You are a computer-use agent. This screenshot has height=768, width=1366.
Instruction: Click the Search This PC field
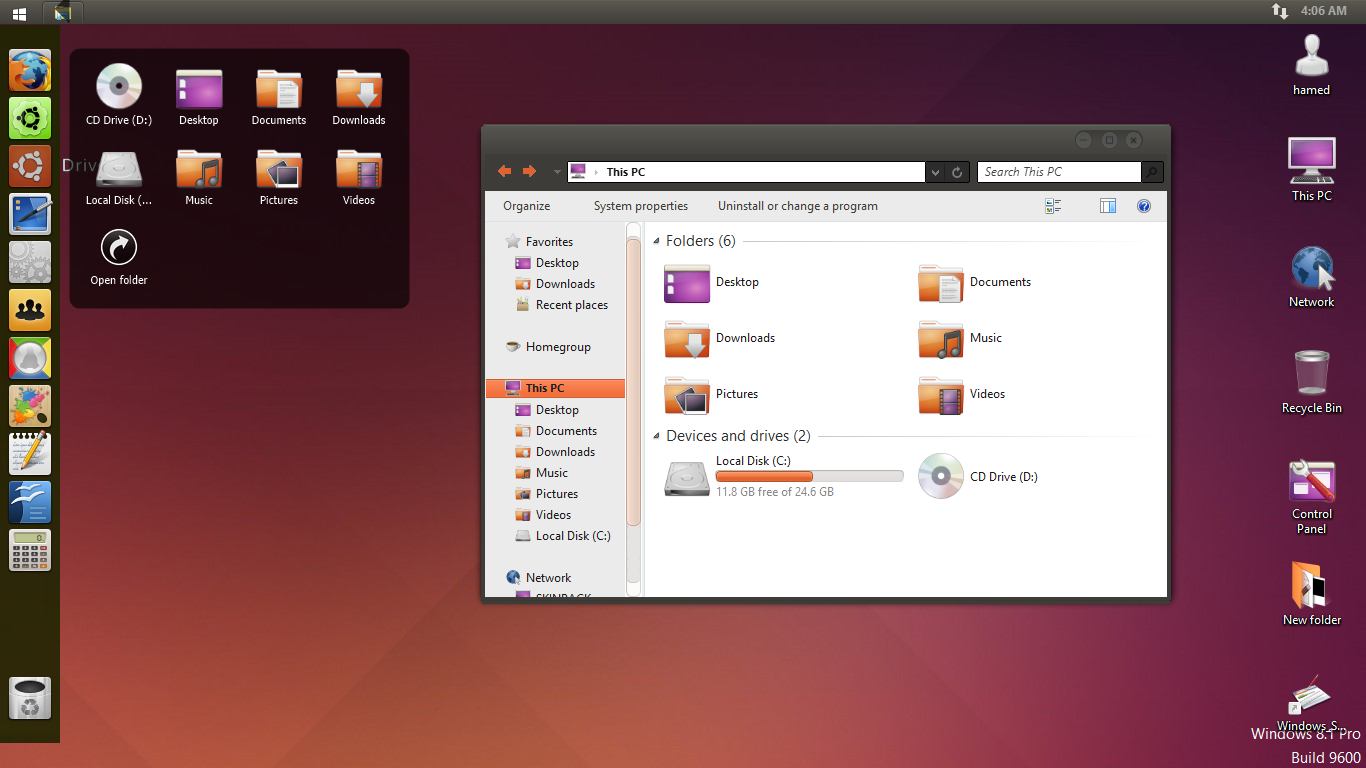pos(1058,172)
